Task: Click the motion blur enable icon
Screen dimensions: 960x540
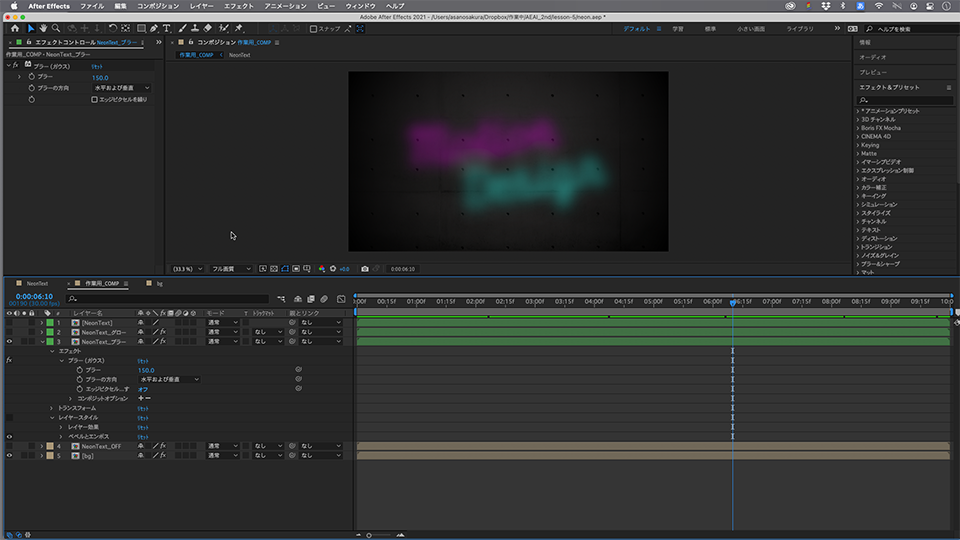Action: point(324,299)
